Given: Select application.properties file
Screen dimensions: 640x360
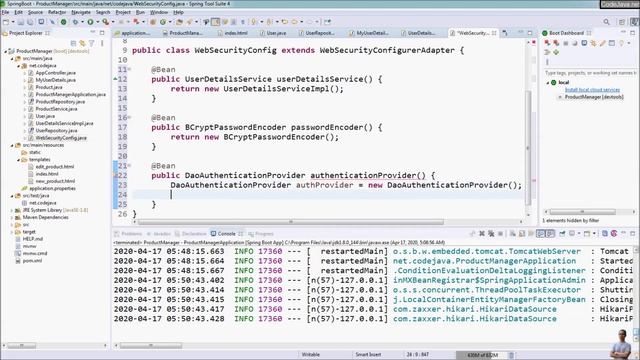Looking at the screenshot, I should click(52, 189).
